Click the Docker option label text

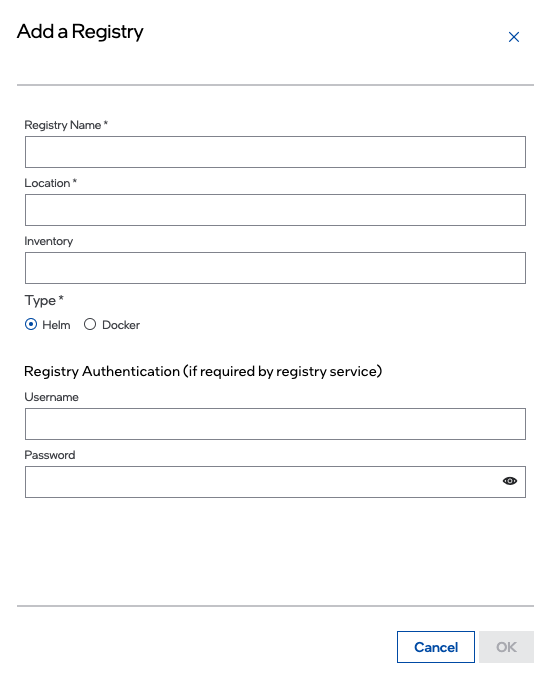point(121,325)
